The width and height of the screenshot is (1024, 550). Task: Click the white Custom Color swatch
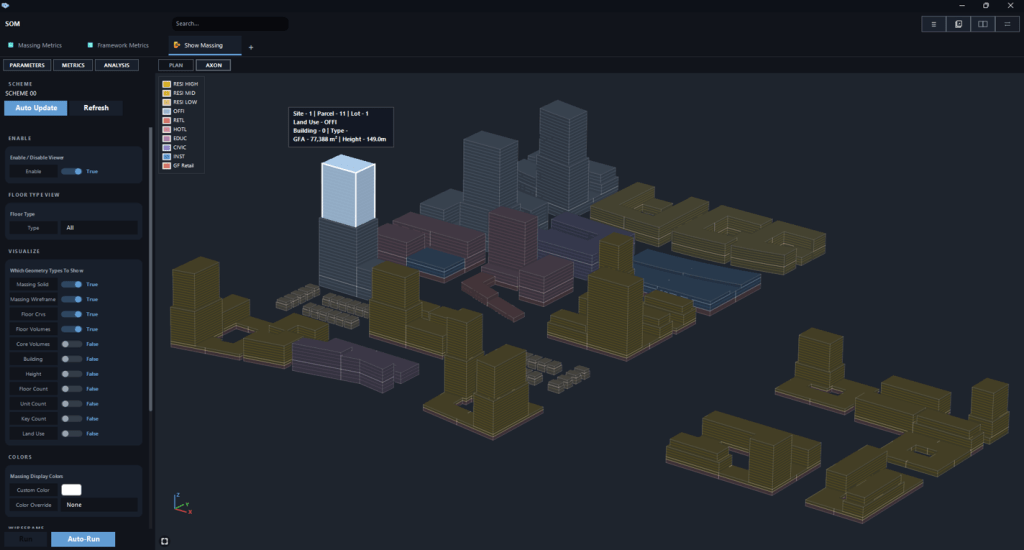click(x=71, y=490)
